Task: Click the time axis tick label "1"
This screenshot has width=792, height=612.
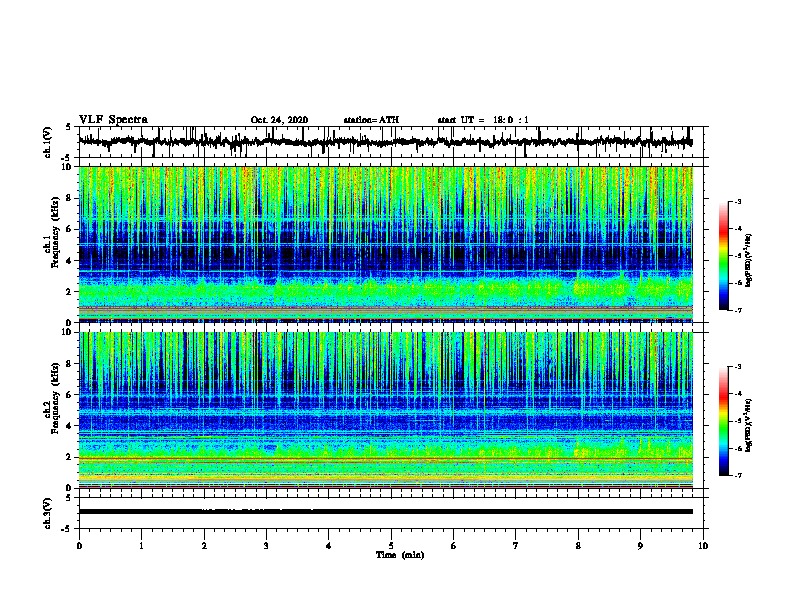Action: tap(141, 546)
